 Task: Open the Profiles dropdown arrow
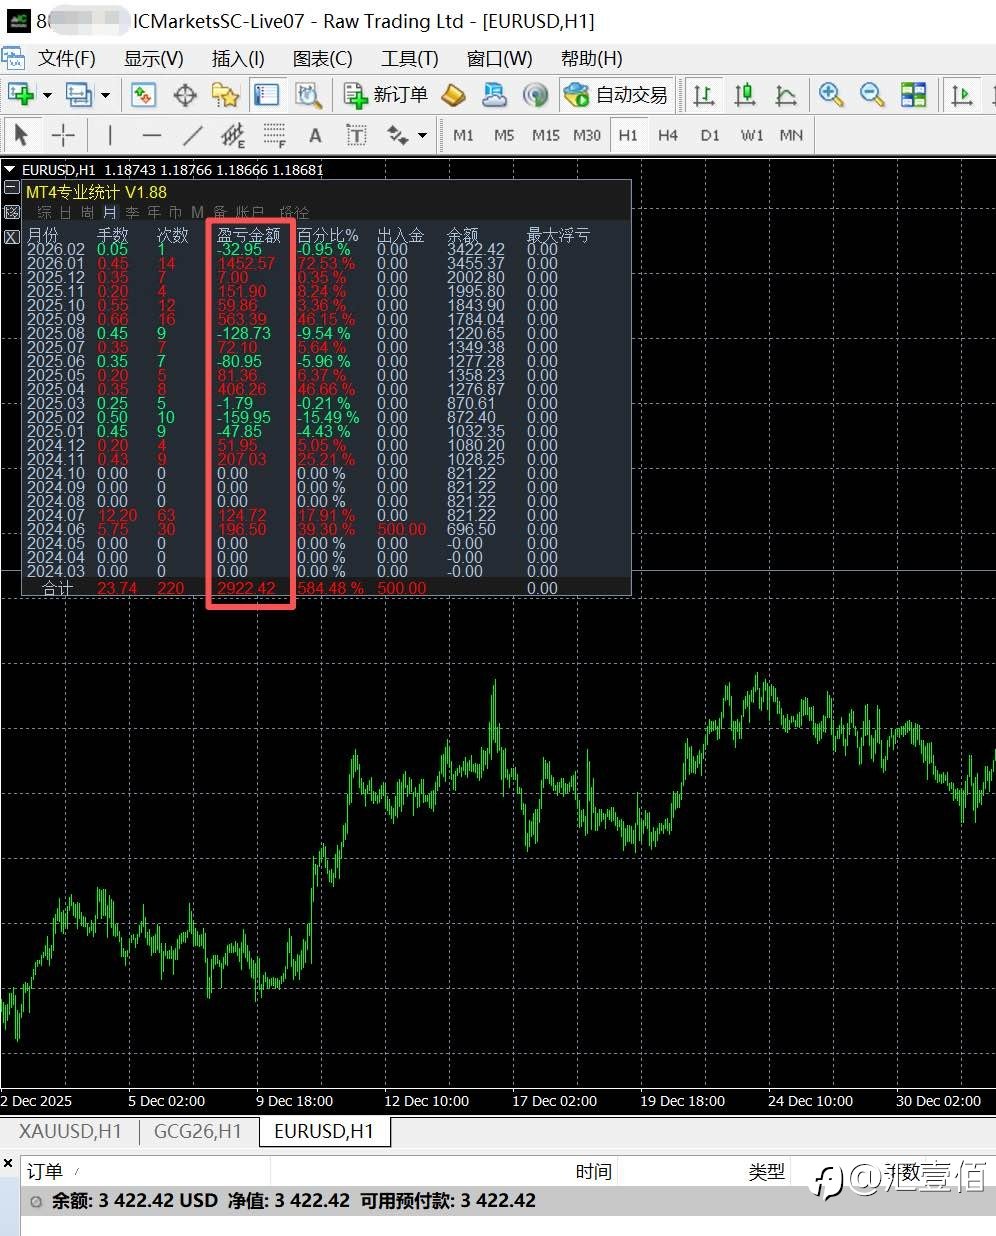[105, 96]
